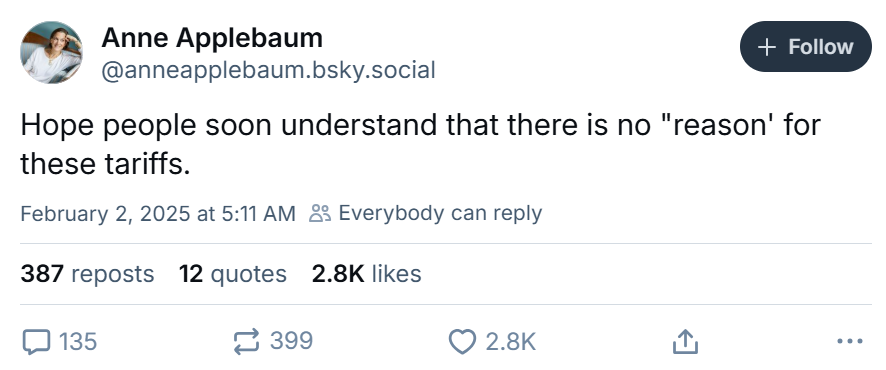The image size is (886, 370).
Task: View the 2.8K likes list
Action: pos(366,274)
